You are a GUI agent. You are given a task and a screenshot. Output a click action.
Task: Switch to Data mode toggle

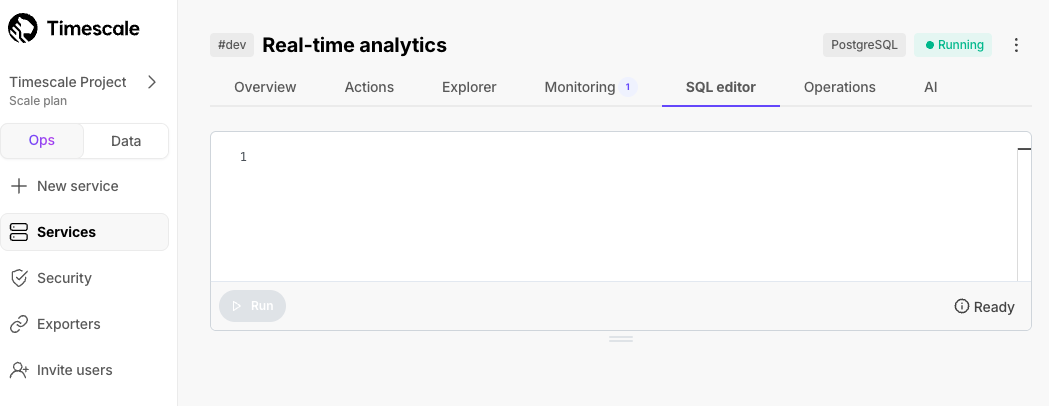point(126,141)
